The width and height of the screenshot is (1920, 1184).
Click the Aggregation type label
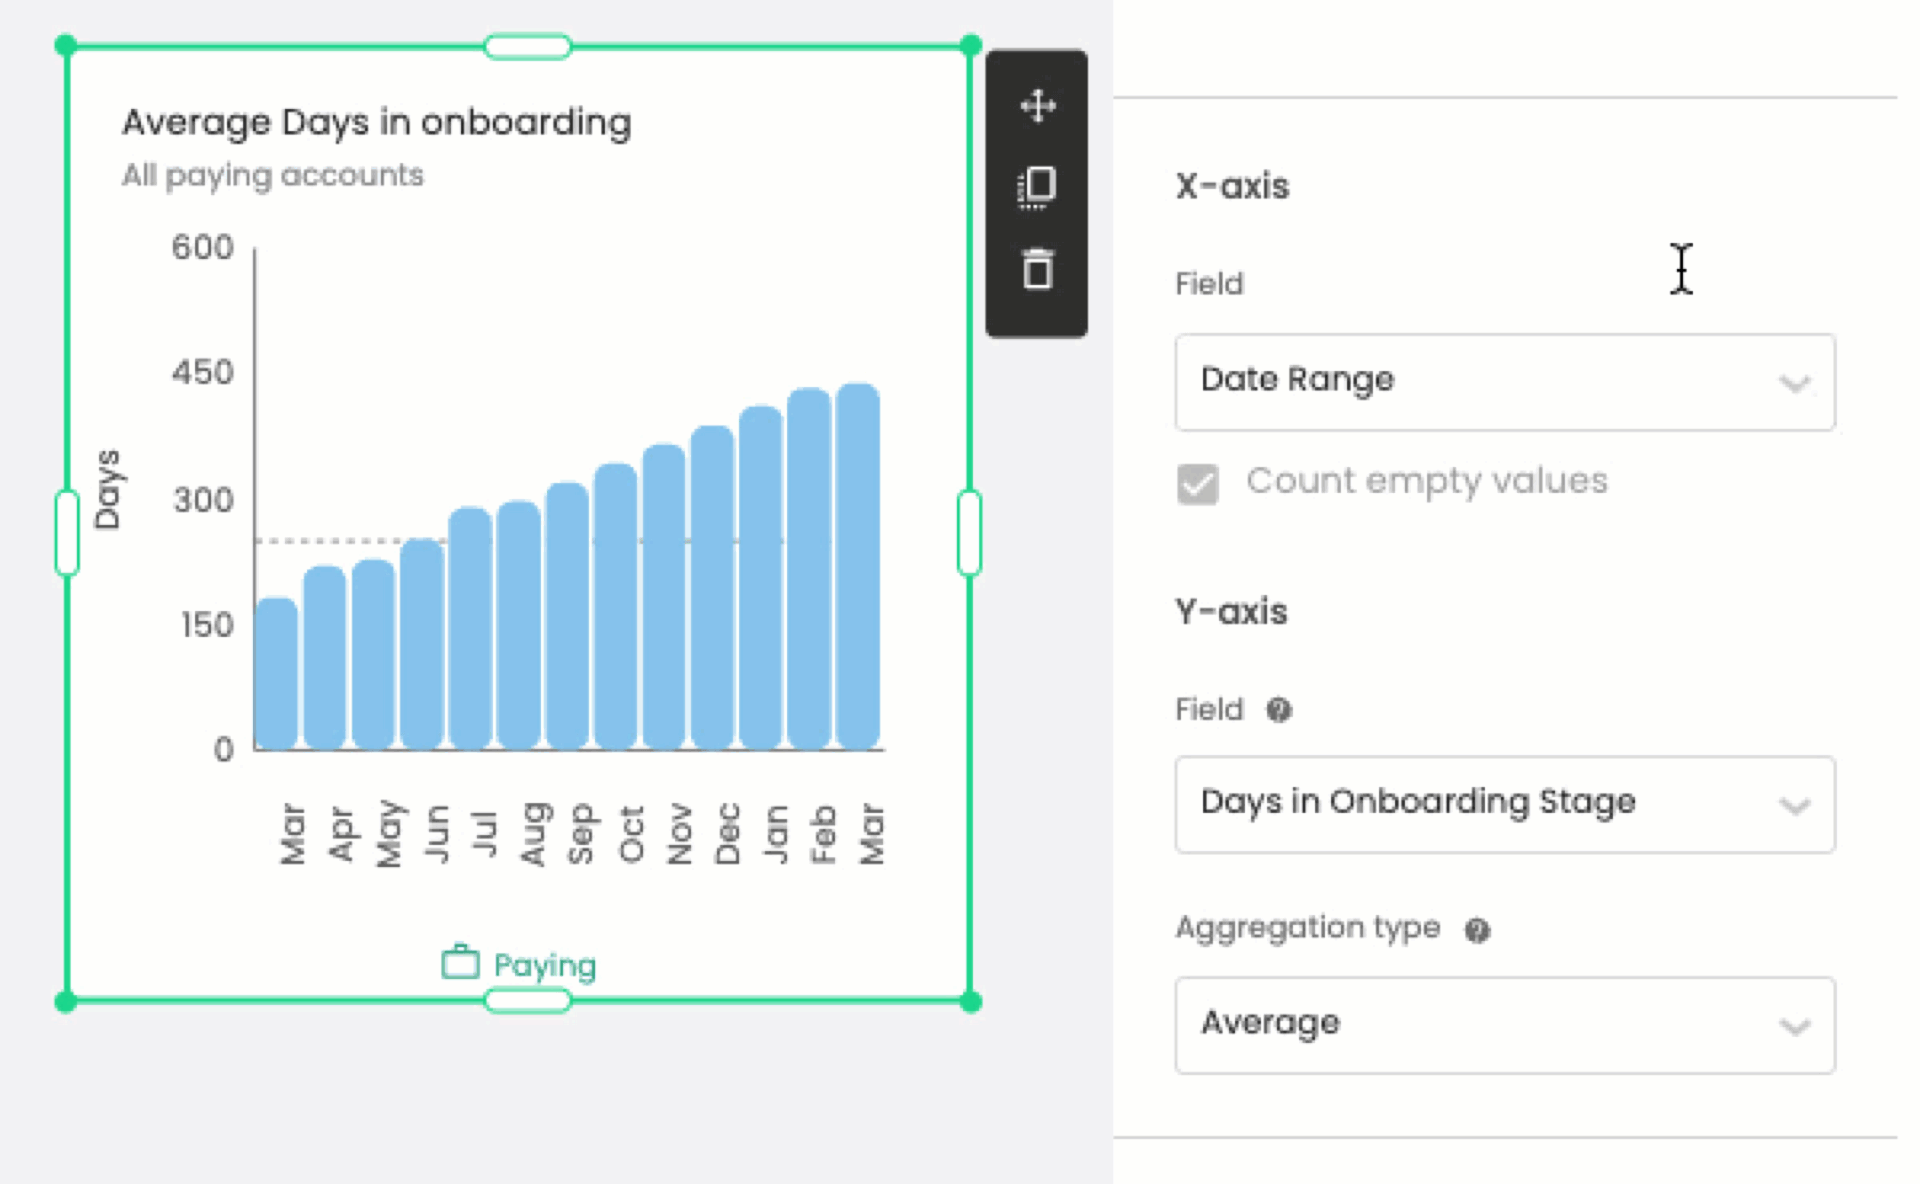(1308, 928)
